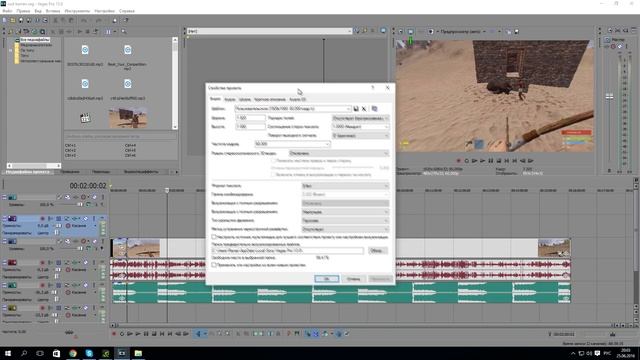Open the Шаблон template dropdown
640x360 pixels.
coord(348,109)
